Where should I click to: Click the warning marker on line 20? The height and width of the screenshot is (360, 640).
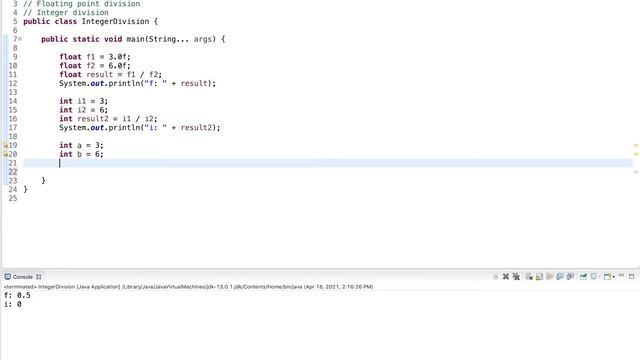pyautogui.click(x=5, y=154)
